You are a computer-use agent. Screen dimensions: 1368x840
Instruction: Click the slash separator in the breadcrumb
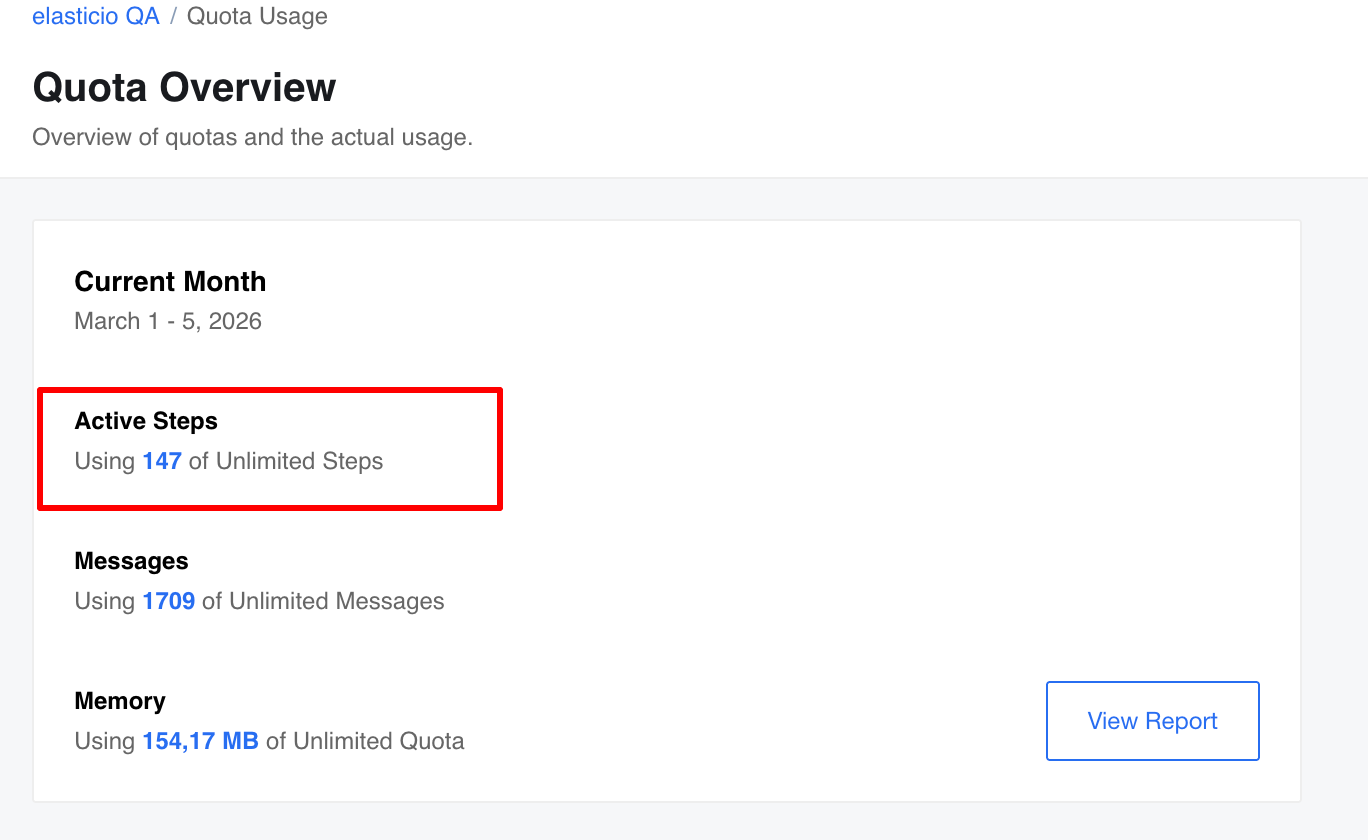(x=173, y=17)
